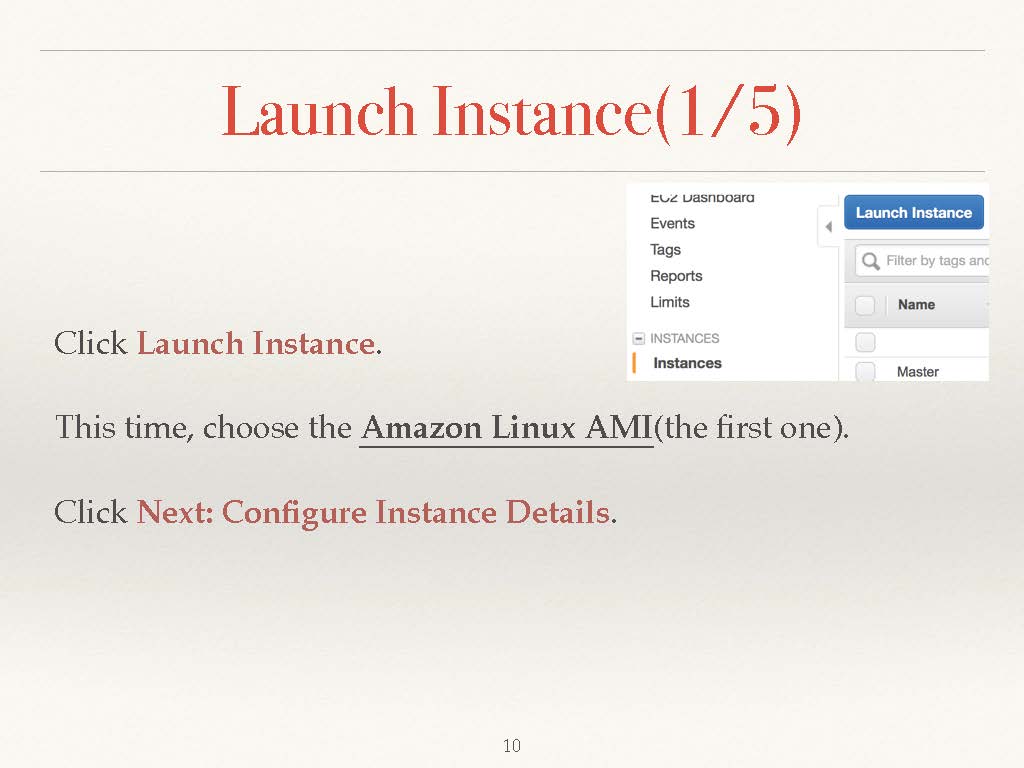
Task: Click the blue Launch Instance button
Action: pyautogui.click(x=913, y=213)
